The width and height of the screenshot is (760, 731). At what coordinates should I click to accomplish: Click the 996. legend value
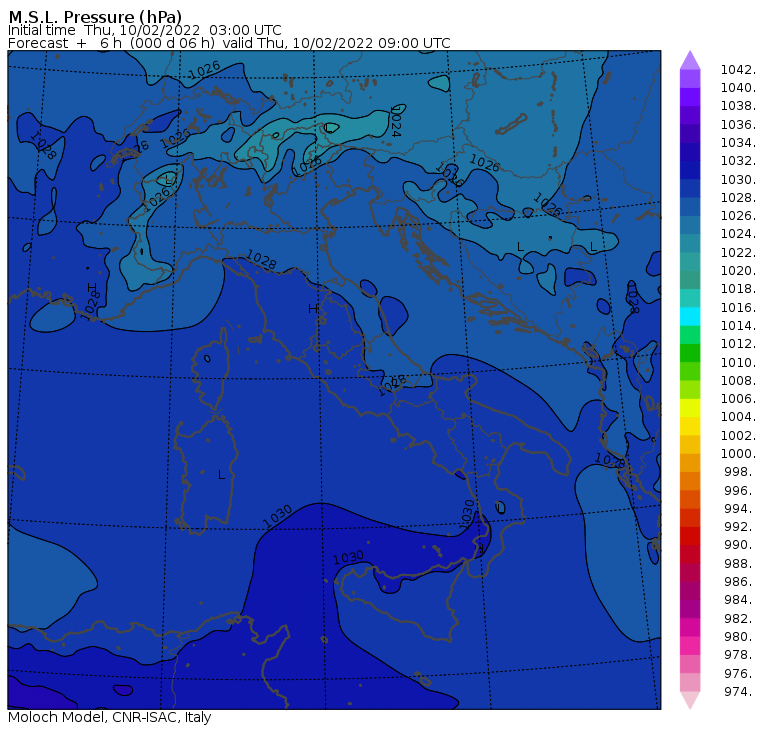(740, 491)
